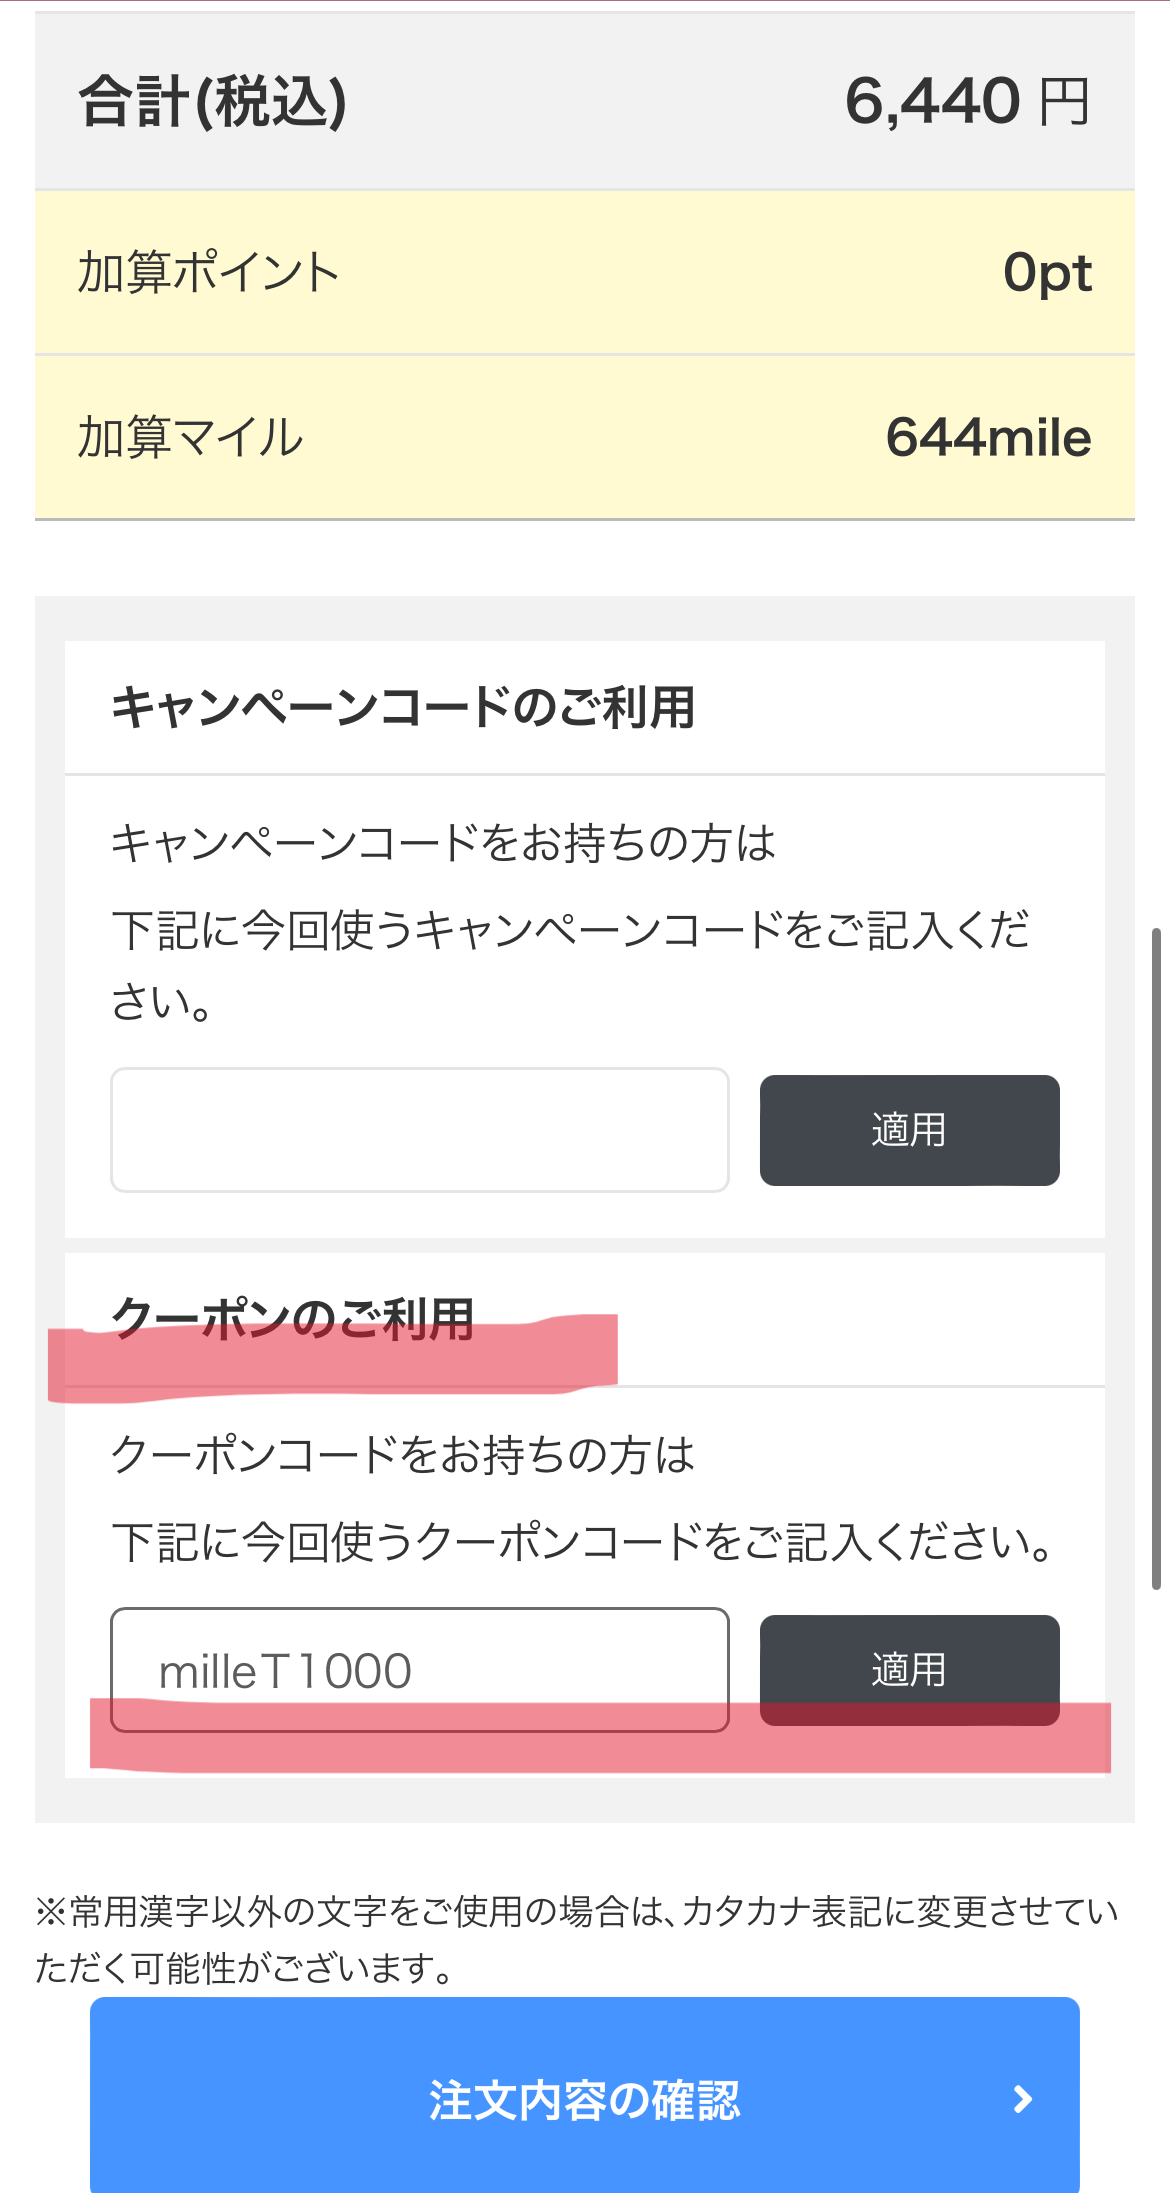Apply the coupon code with 適用 button

[x=909, y=1668]
